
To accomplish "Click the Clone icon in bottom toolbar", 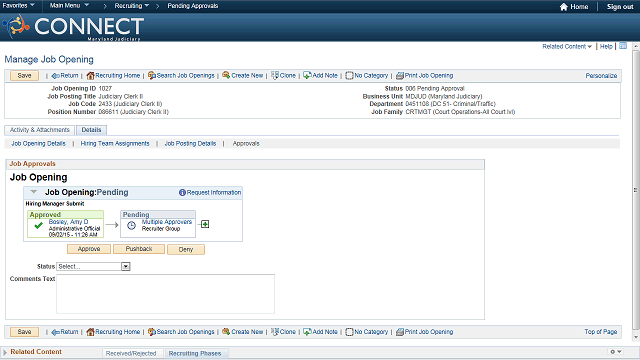I will coord(275,332).
